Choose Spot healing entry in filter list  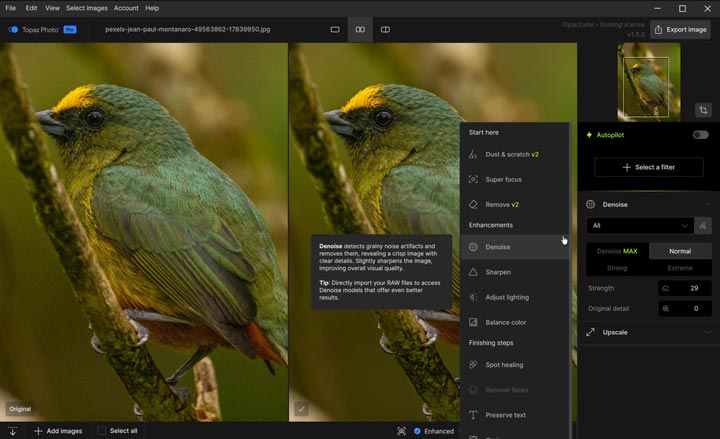514,365
